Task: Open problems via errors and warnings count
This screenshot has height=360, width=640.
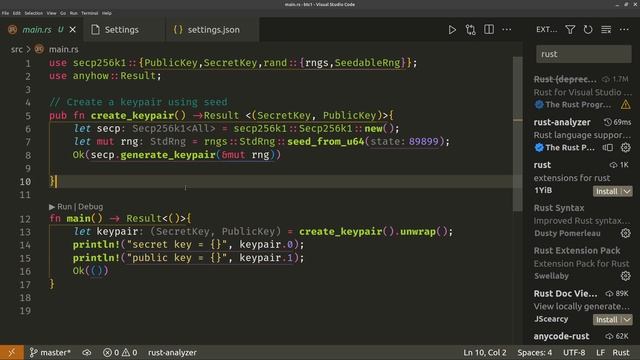Action: (120, 352)
